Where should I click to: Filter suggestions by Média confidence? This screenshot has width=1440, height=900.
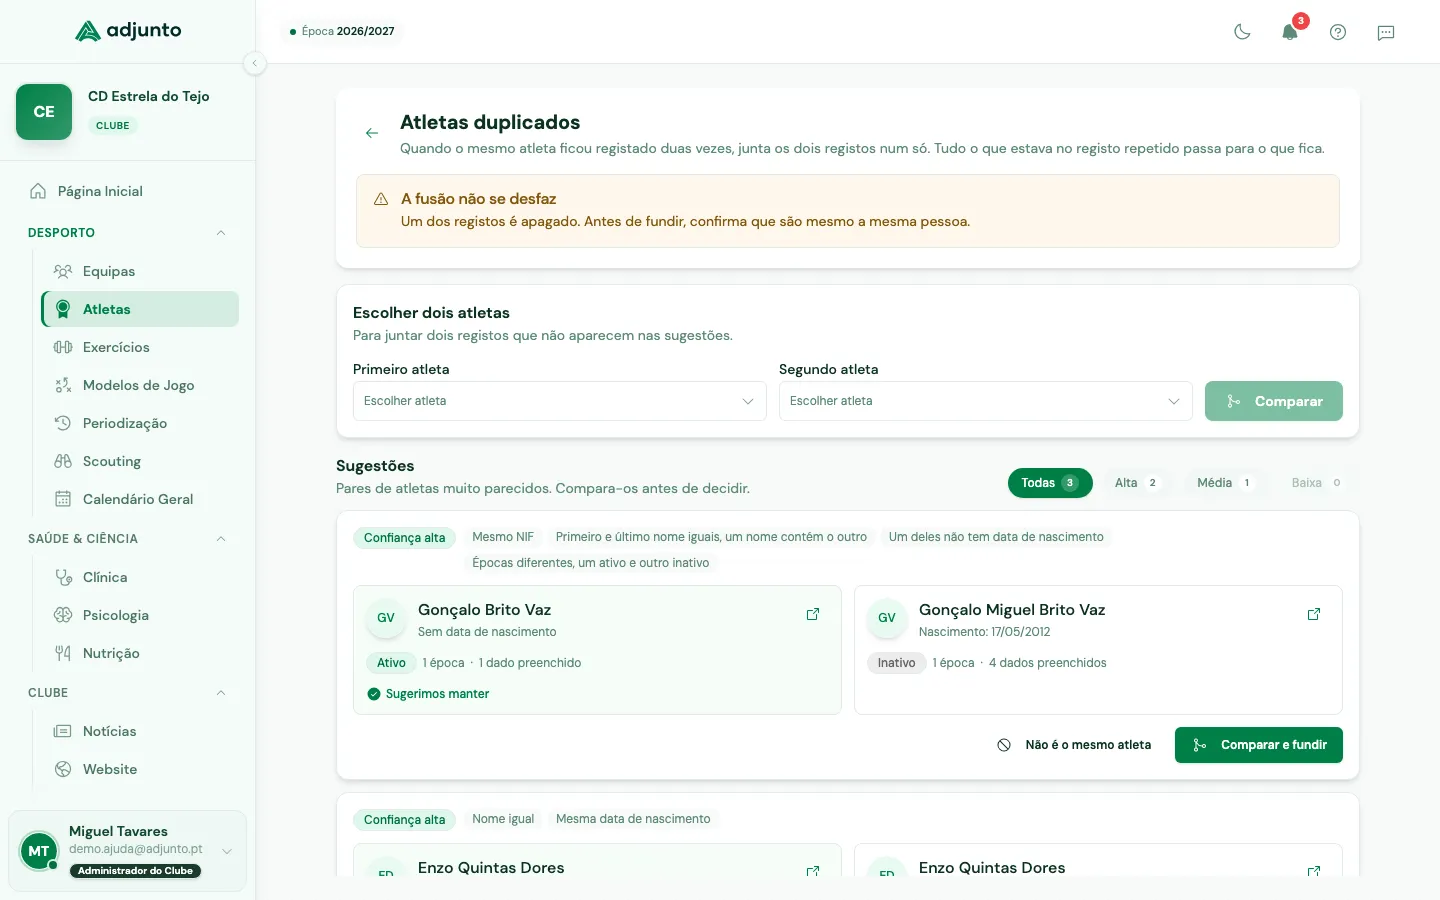[1225, 483]
